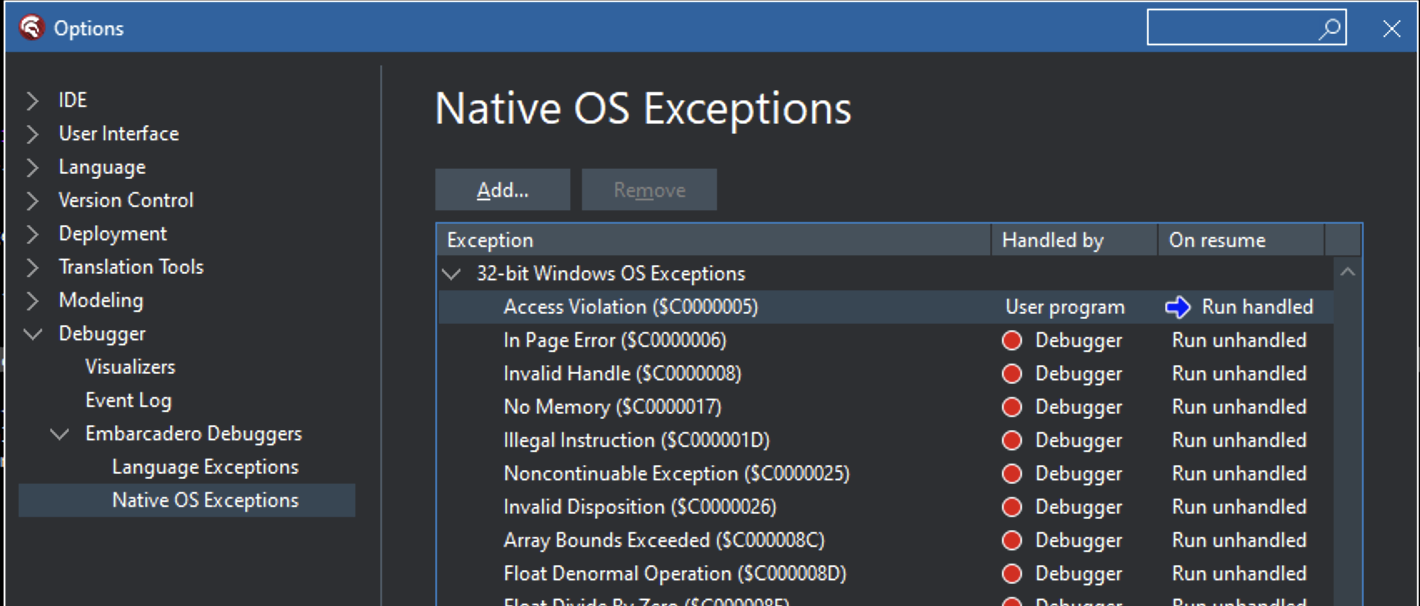
Task: Expand the Language tree node
Action: 33,167
